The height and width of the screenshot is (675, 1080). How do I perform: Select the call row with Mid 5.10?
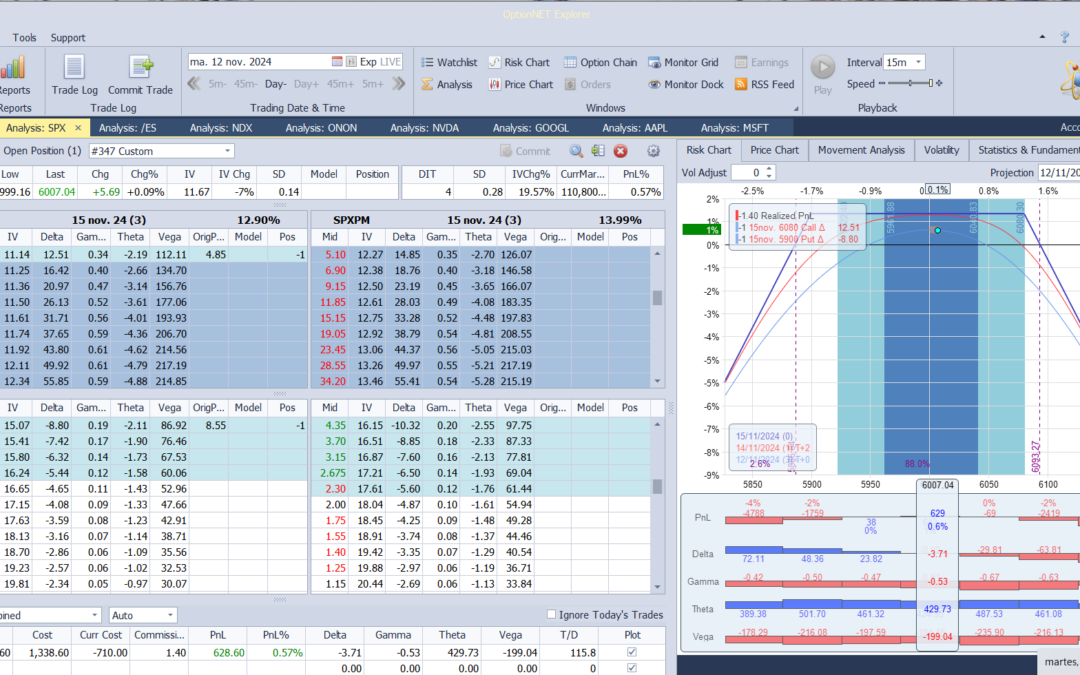481,255
